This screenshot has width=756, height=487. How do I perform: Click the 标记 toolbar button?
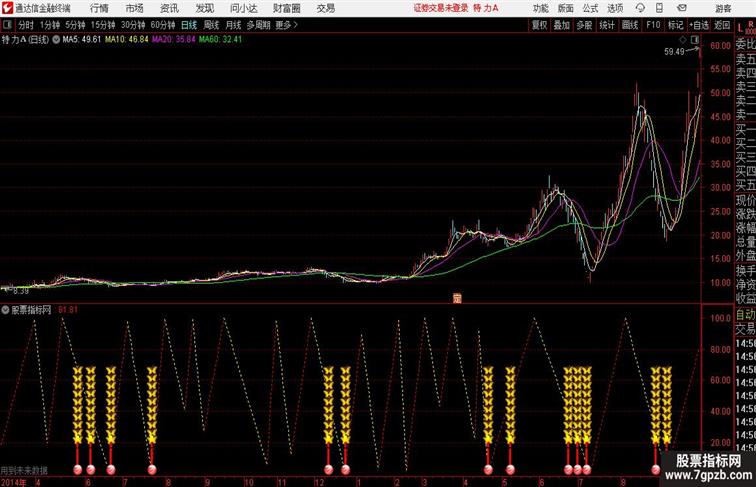[x=675, y=25]
